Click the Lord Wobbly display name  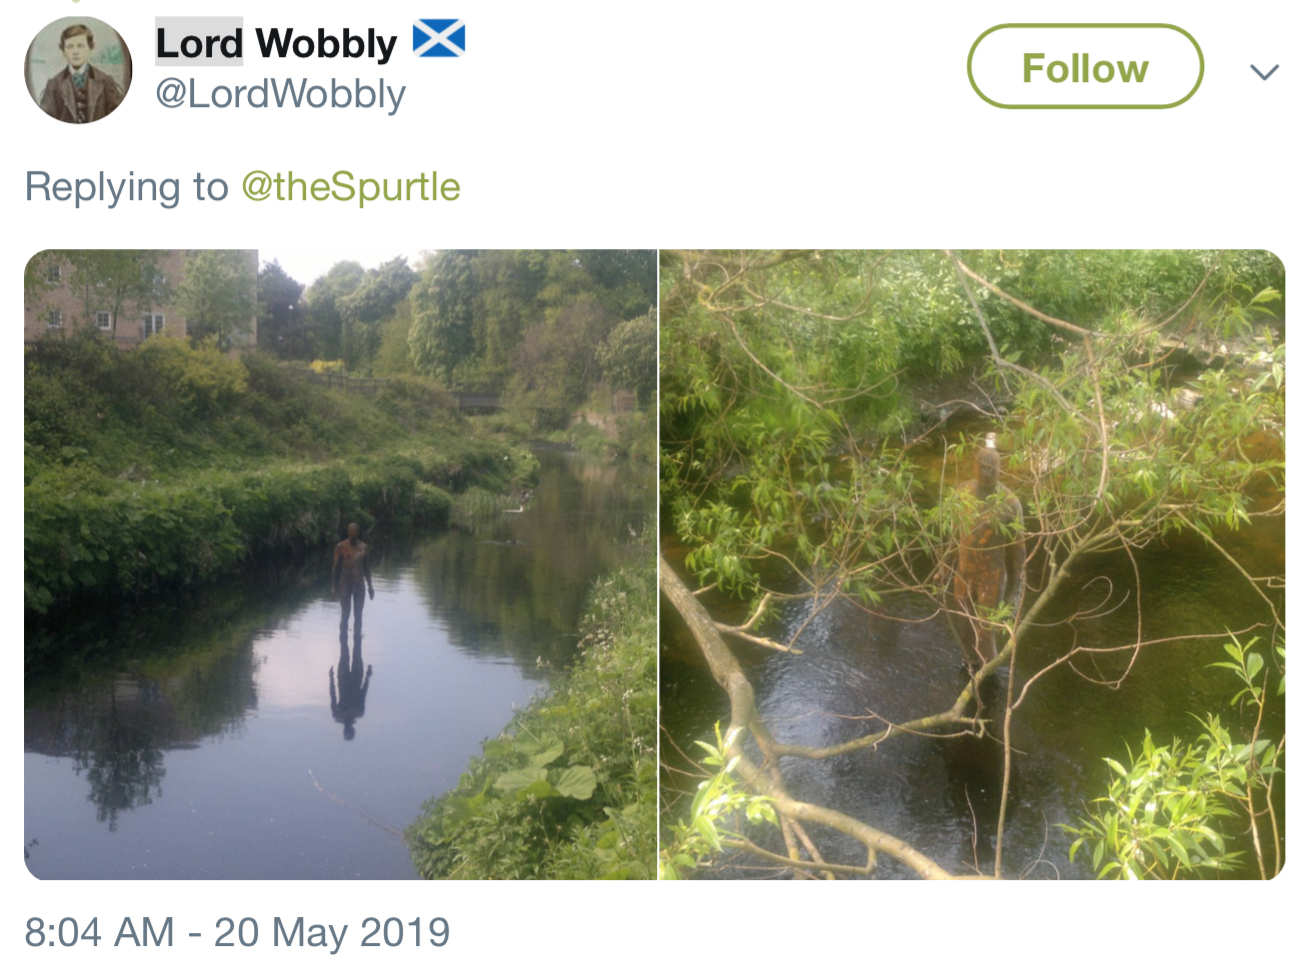tap(276, 43)
